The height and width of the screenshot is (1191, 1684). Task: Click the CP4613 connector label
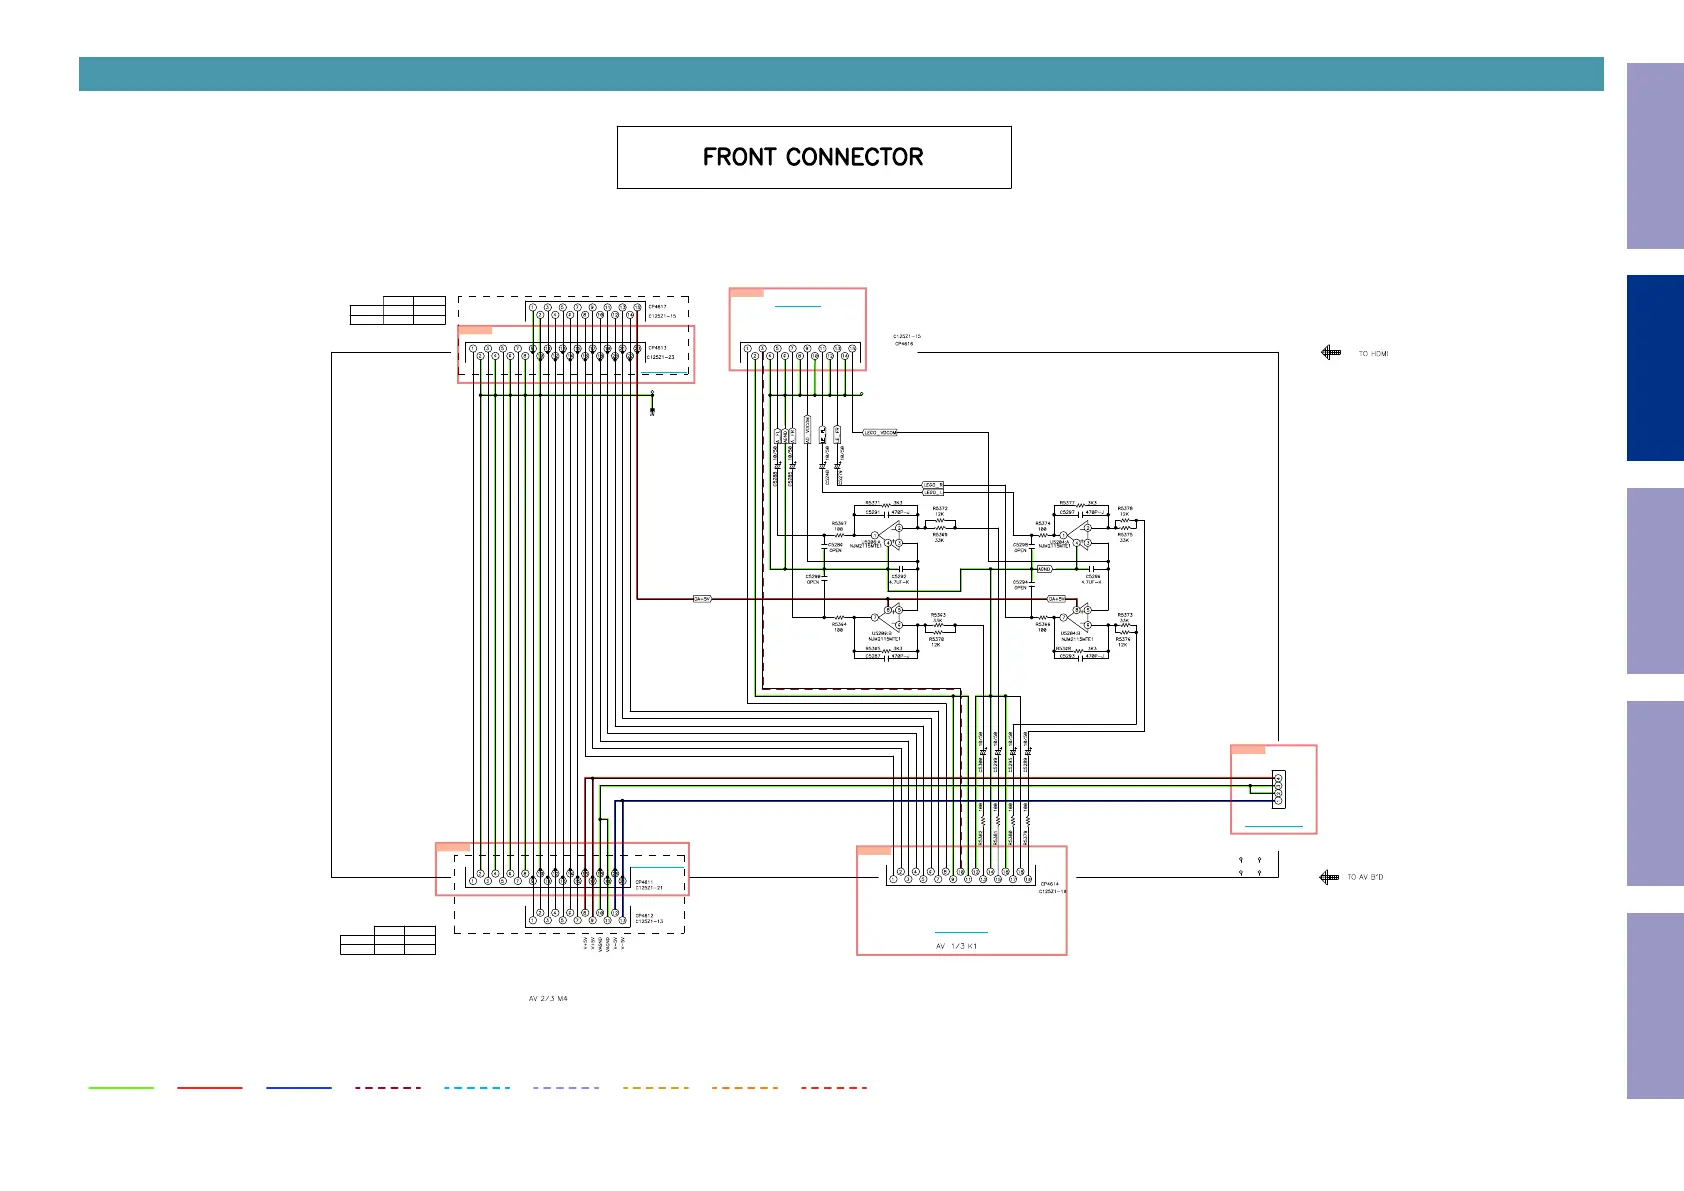point(657,348)
